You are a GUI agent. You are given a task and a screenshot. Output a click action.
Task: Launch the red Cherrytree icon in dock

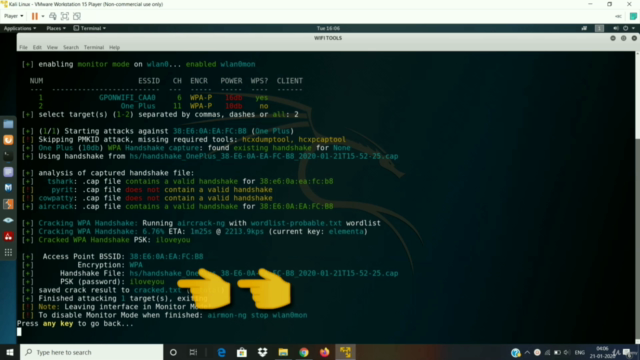point(8,236)
